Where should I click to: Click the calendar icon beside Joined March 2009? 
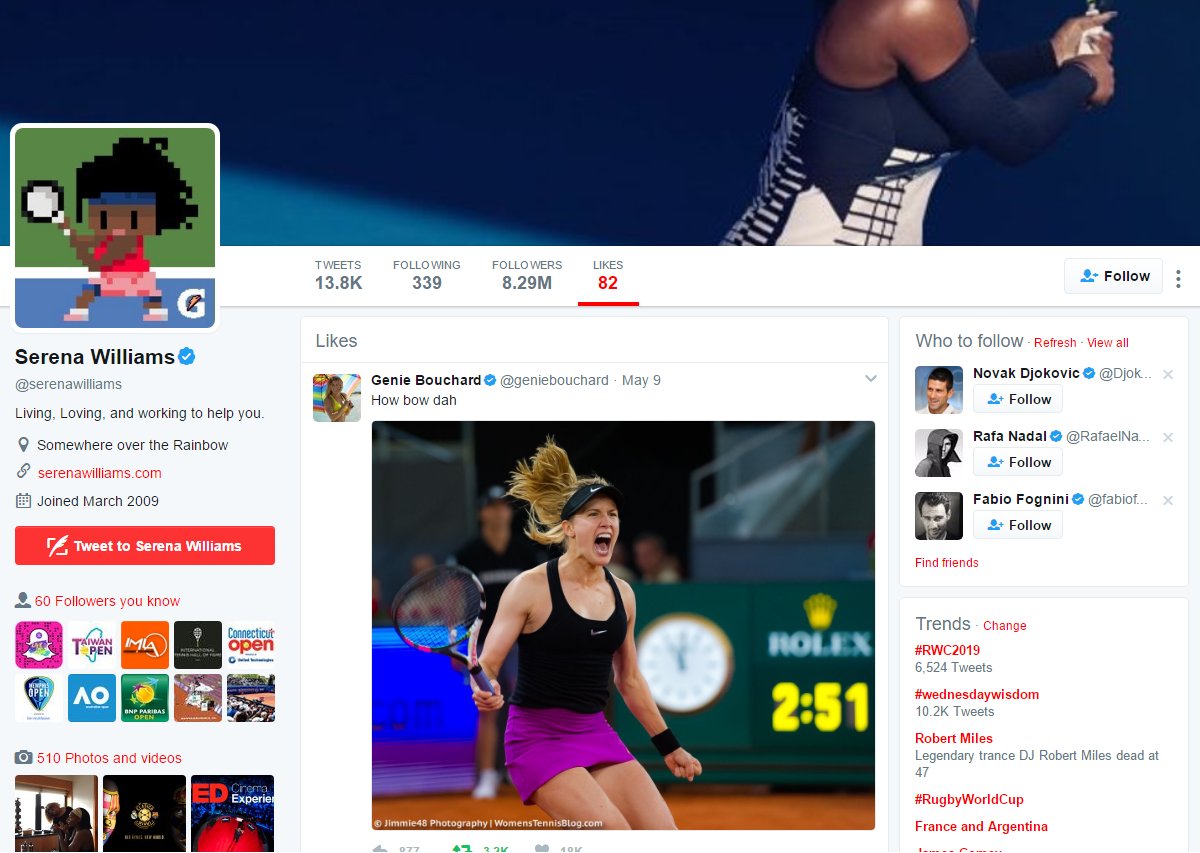pyautogui.click(x=24, y=501)
